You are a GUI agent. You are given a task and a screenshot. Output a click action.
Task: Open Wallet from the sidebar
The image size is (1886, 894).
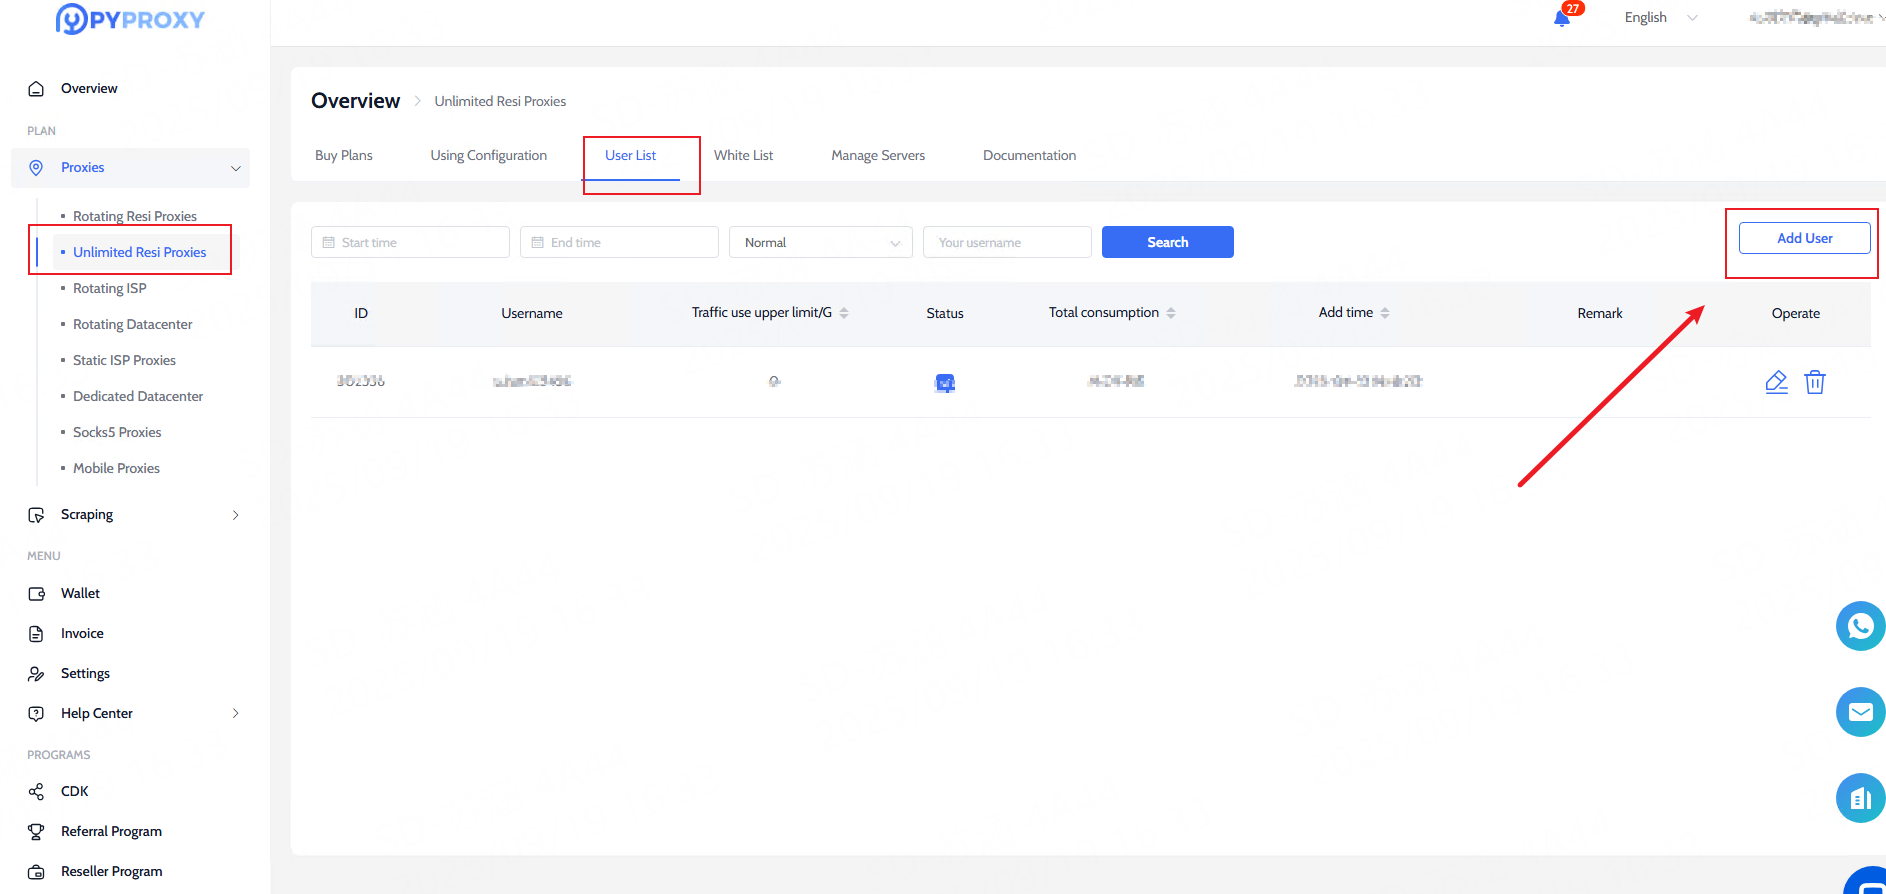pyautogui.click(x=80, y=593)
